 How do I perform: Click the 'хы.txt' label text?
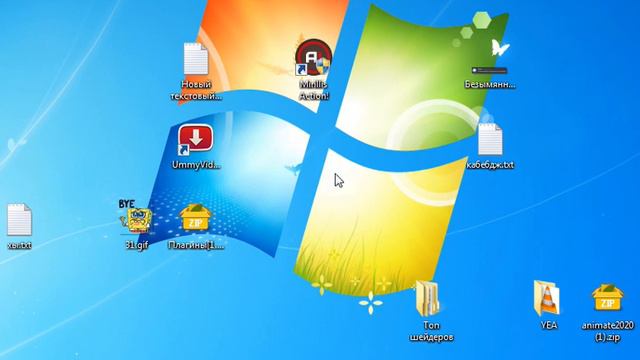pyautogui.click(x=19, y=245)
